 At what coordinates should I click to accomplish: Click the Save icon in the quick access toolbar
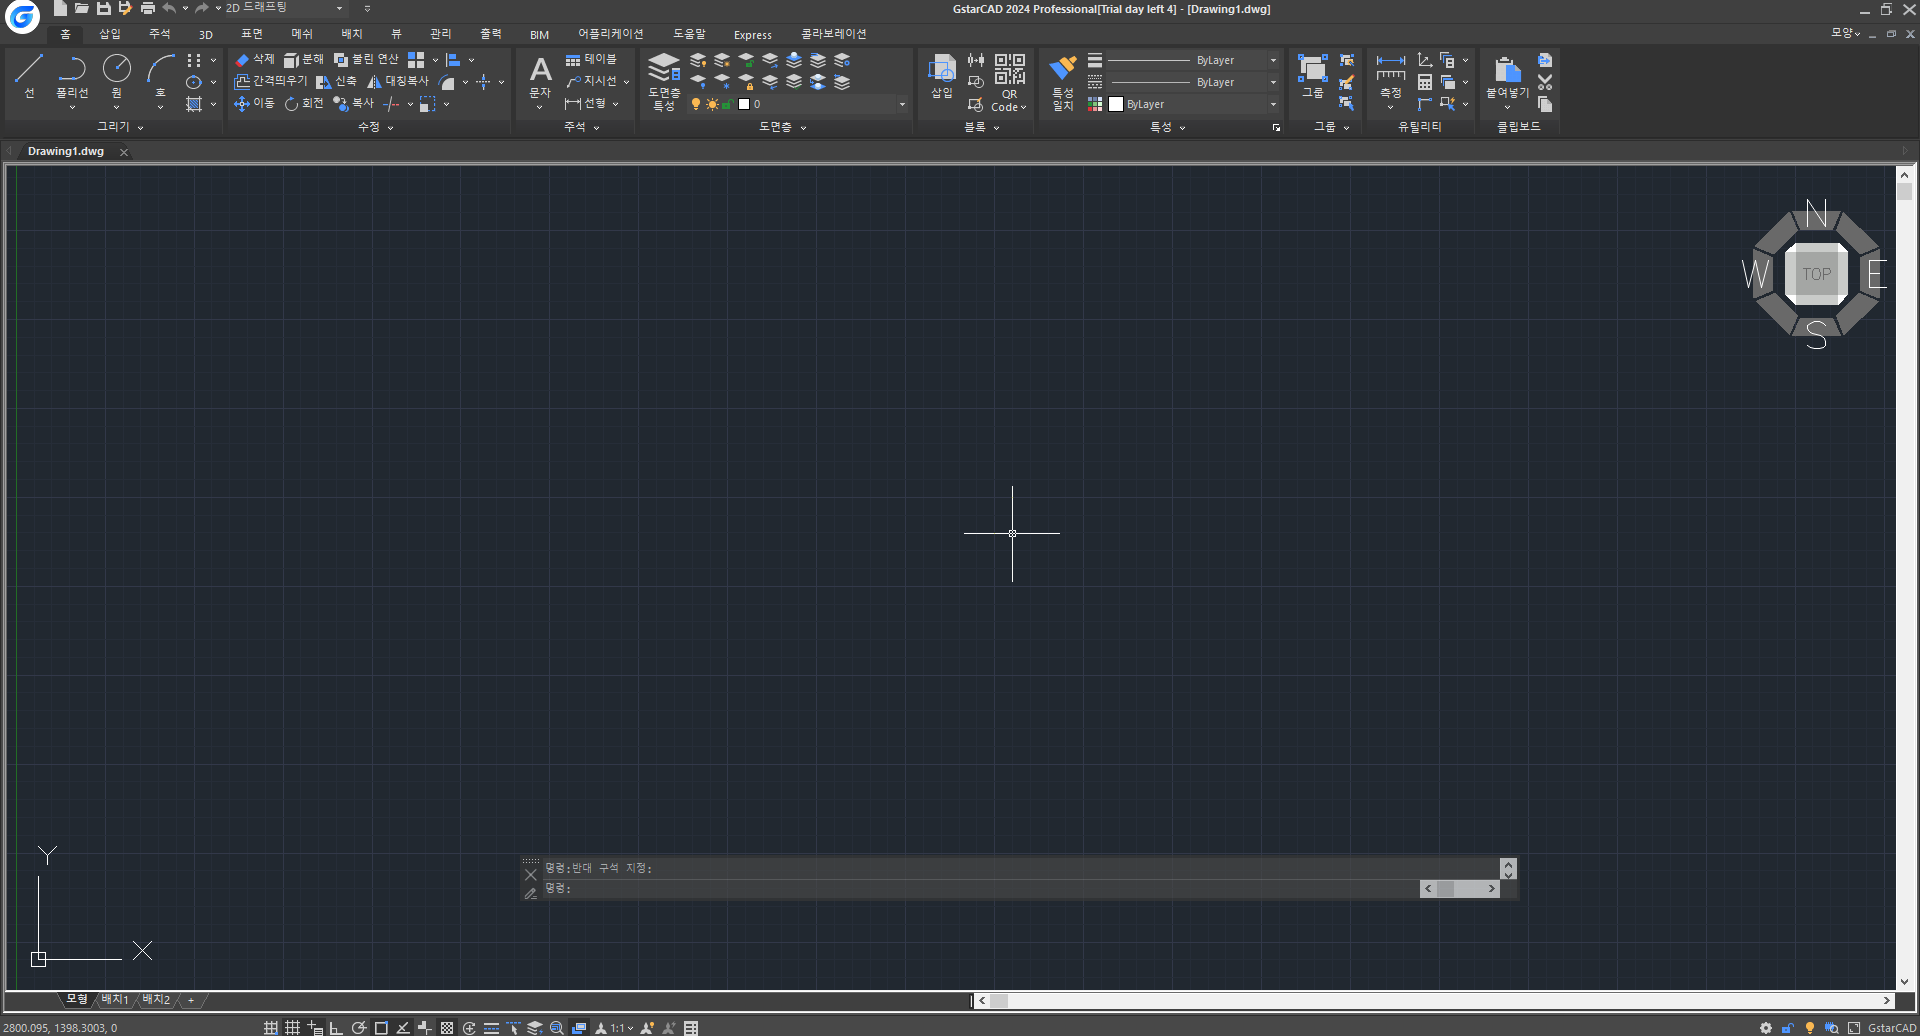tap(103, 8)
